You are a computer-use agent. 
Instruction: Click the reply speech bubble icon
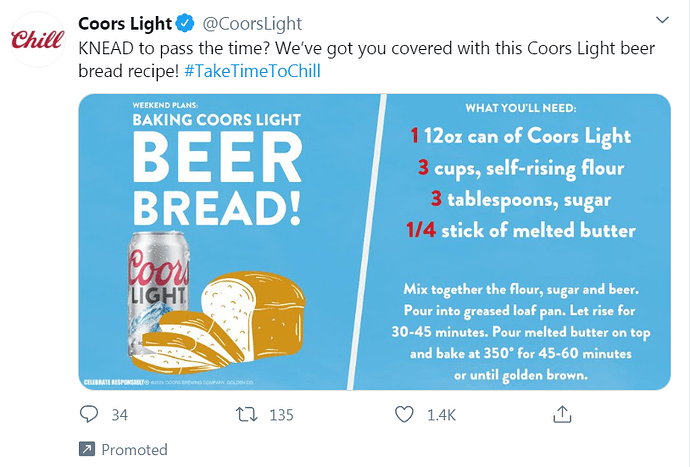(89, 414)
